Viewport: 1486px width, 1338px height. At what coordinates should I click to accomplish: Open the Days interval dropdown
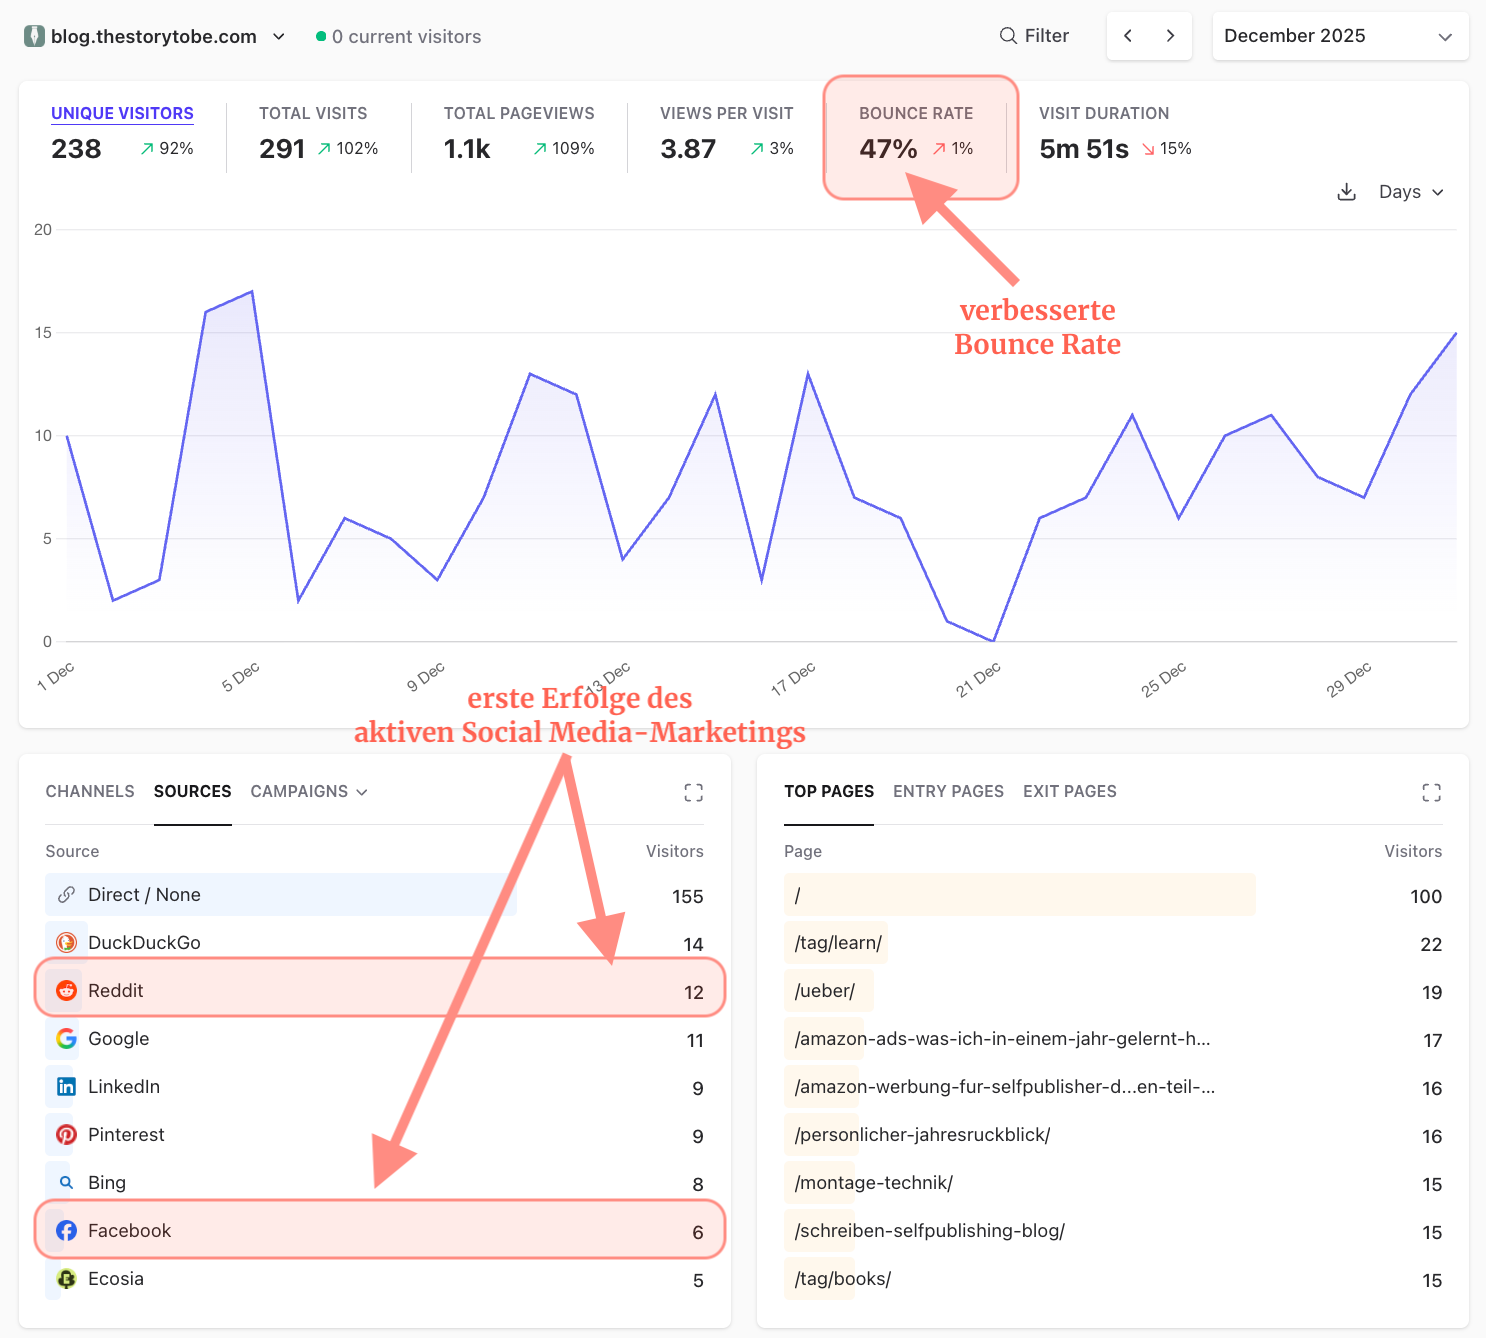pyautogui.click(x=1411, y=192)
